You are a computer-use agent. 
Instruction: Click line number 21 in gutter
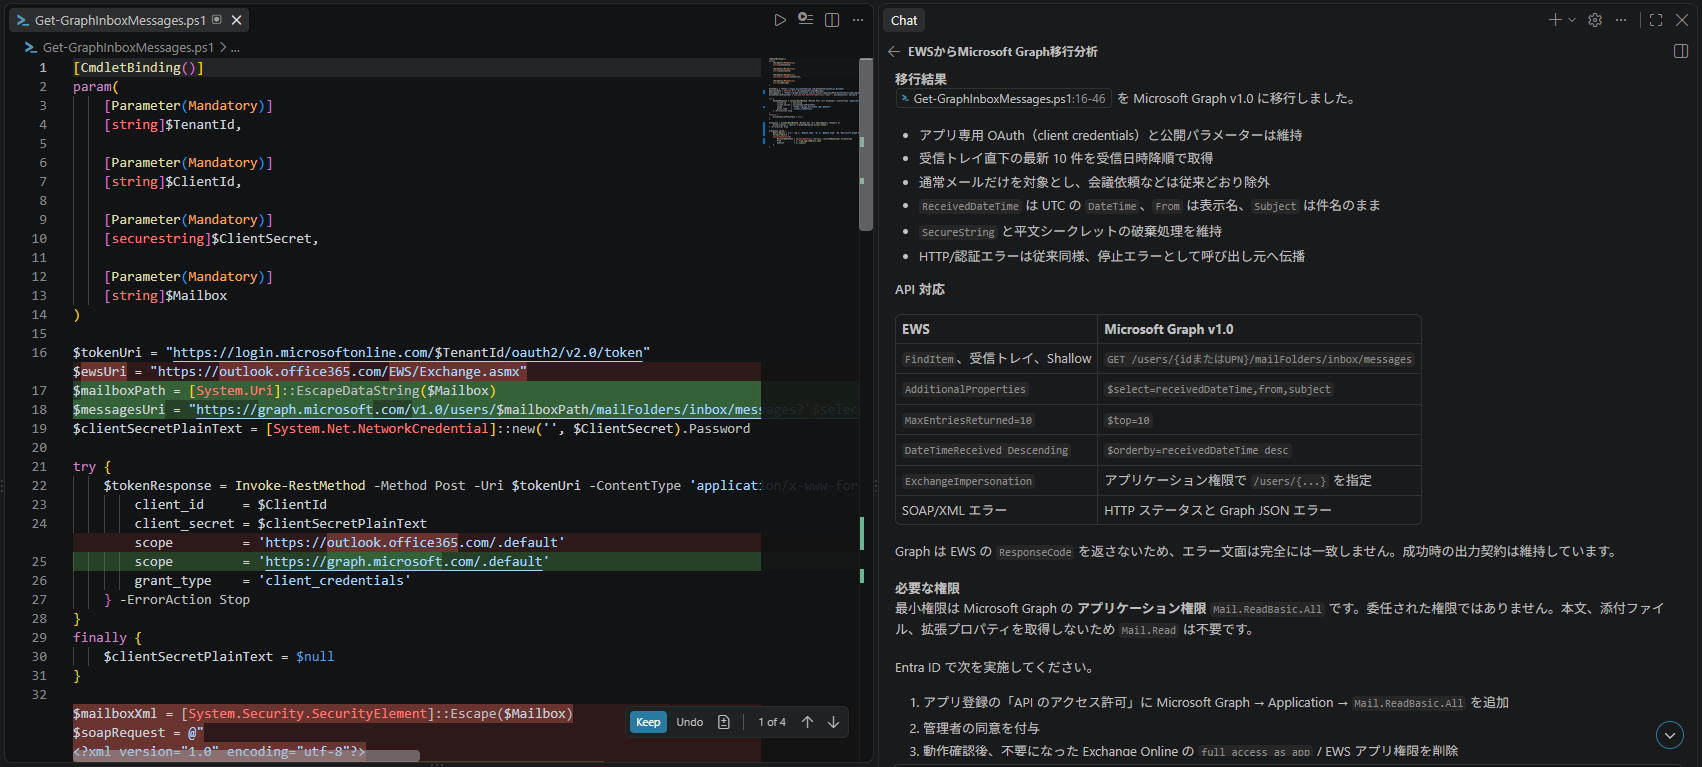tap(39, 467)
